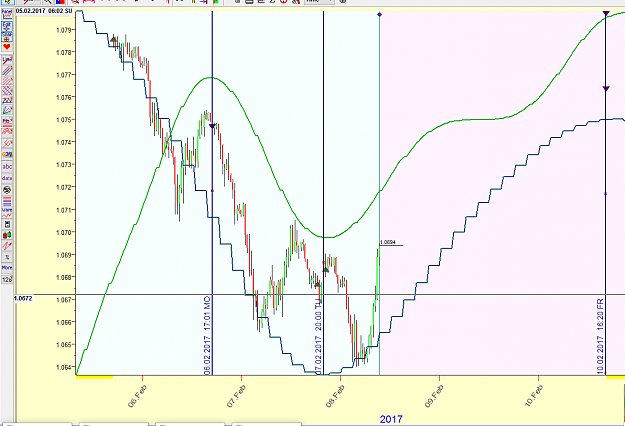The width and height of the screenshot is (625, 426).
Task: Click the 10.Feb date axis label
Action: [x=533, y=396]
